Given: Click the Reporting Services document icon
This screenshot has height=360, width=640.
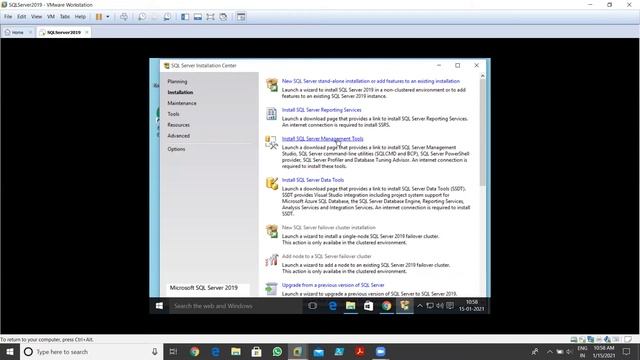Looking at the screenshot, I should click(271, 113).
